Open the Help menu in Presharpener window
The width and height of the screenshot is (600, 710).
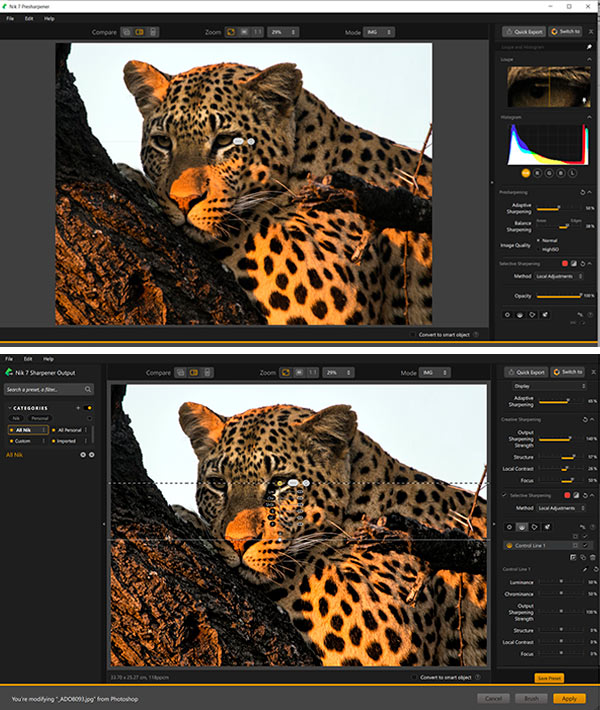point(49,18)
